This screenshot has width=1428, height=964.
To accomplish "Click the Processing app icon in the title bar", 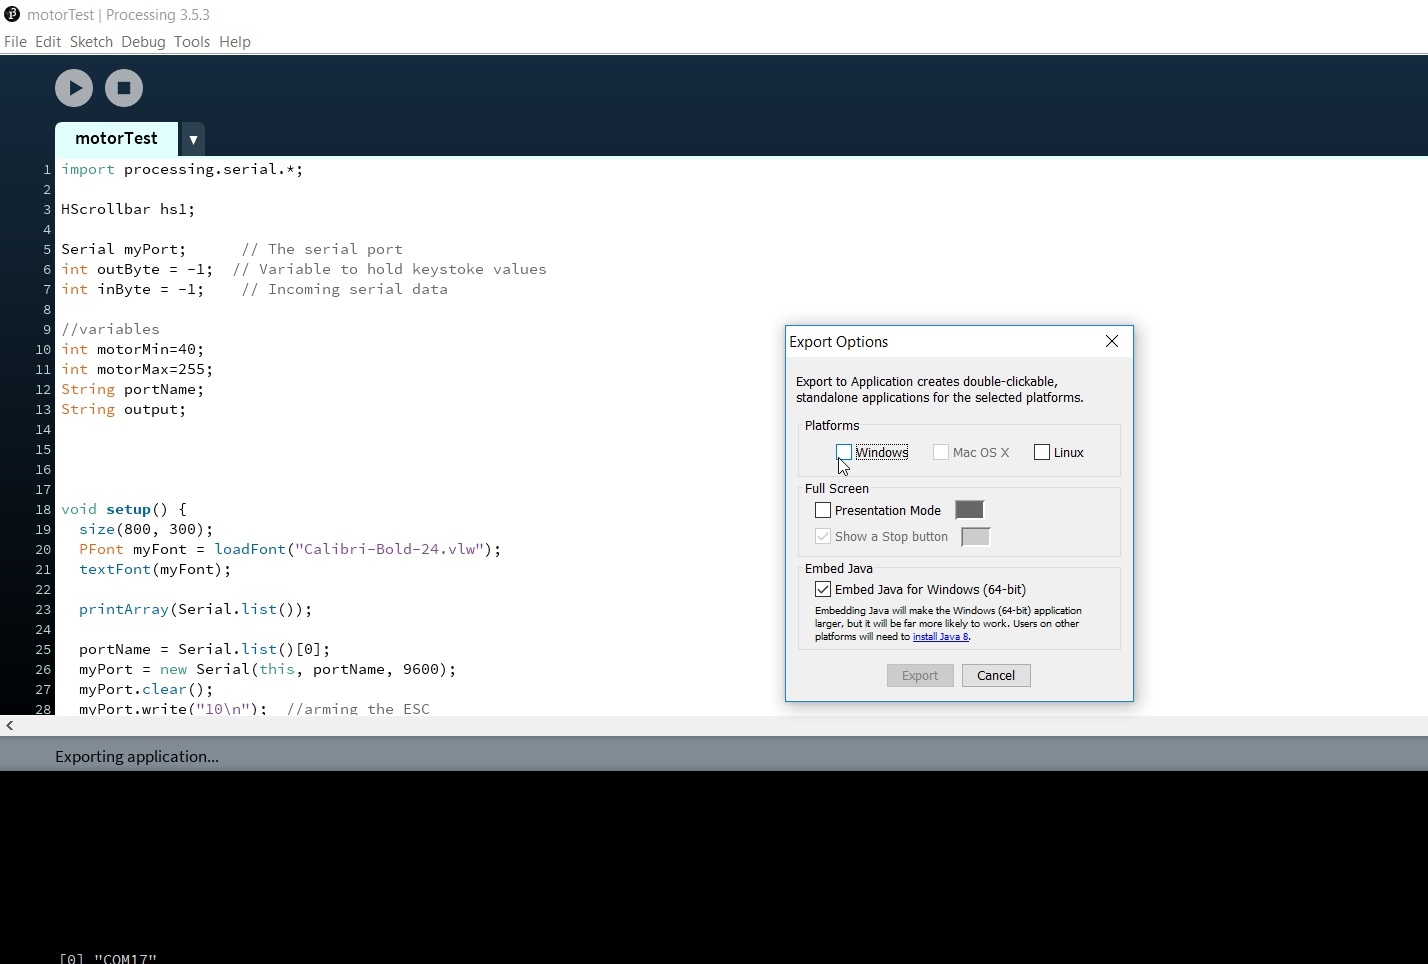I will coord(12,15).
